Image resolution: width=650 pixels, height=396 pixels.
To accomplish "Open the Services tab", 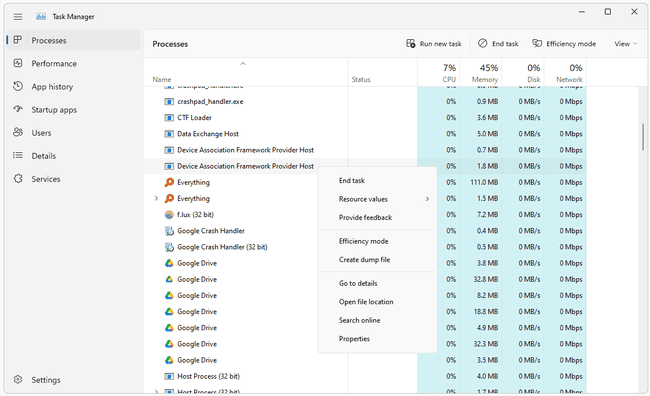I will click(73, 179).
